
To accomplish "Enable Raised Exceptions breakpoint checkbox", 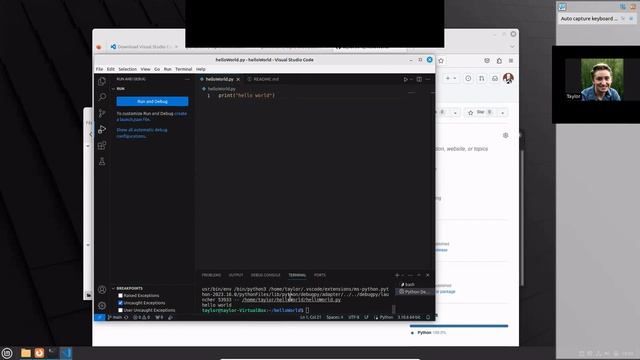I will click(x=120, y=296).
